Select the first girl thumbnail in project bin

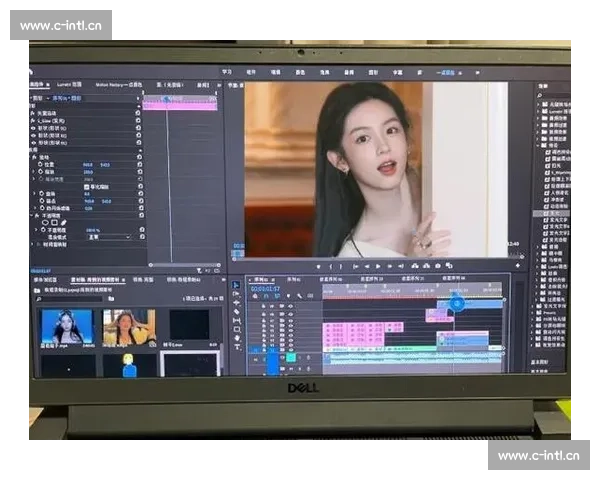pyautogui.click(x=67, y=326)
